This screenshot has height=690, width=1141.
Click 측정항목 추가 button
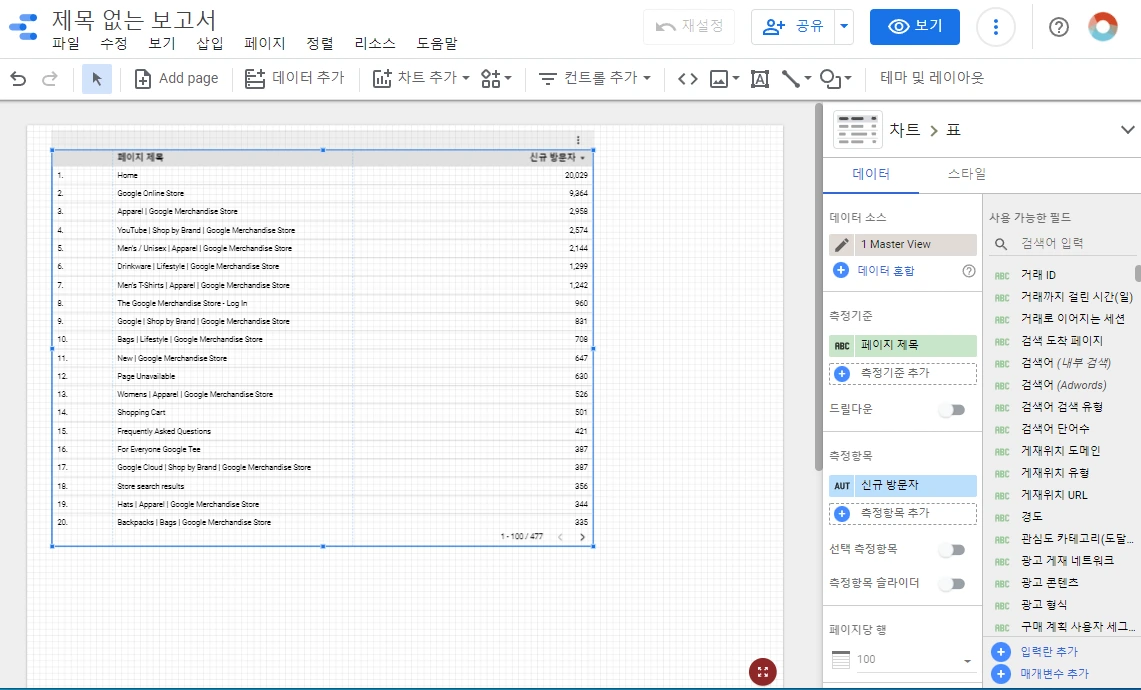pyautogui.click(x=903, y=513)
